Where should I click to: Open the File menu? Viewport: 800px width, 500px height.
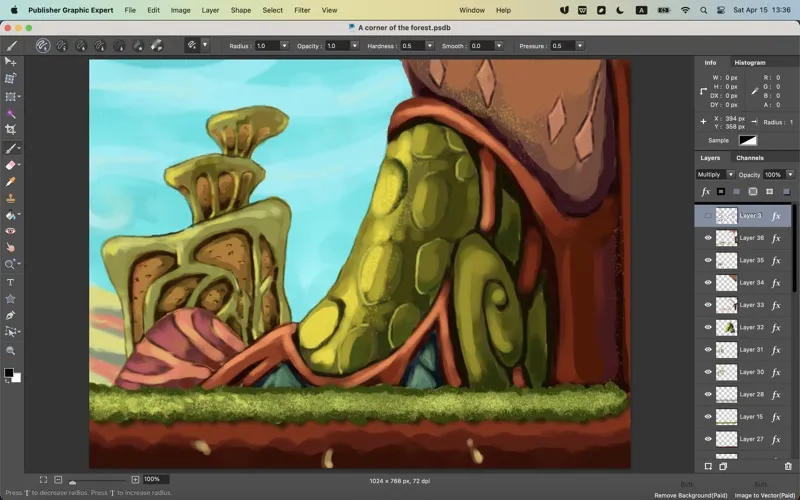(x=130, y=10)
